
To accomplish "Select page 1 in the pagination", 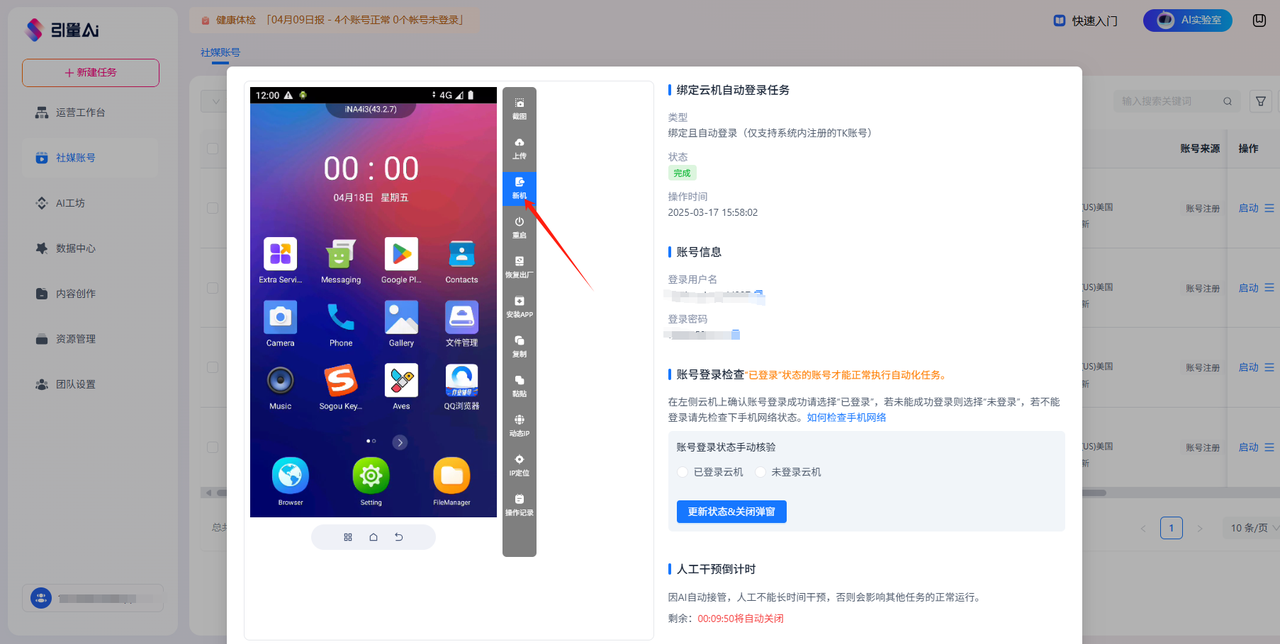I will click(x=1171, y=528).
